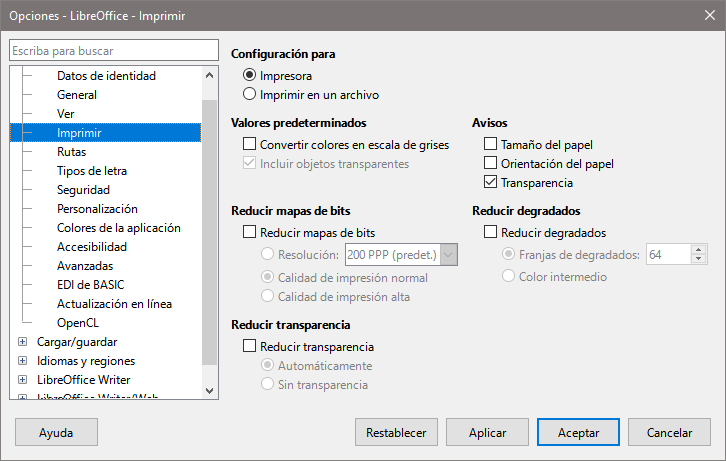Image resolution: width=726 pixels, height=461 pixels.
Task: Open Tipos de letra options
Action: tap(92, 171)
